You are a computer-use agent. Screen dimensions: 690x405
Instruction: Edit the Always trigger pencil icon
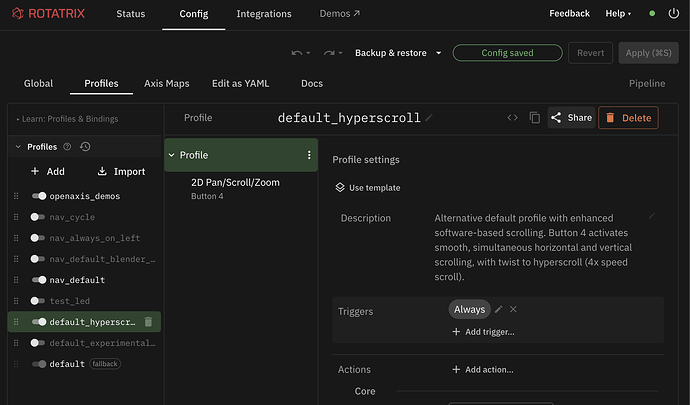(x=499, y=309)
